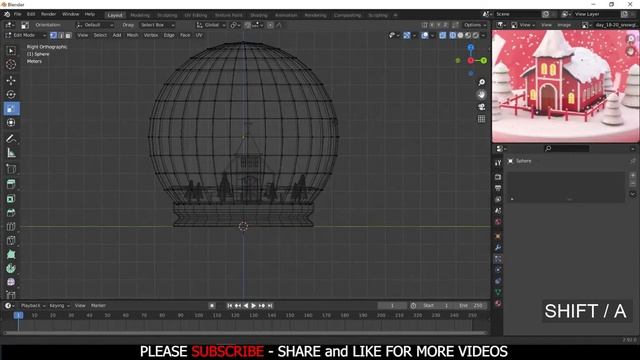Screen dimensions: 640x360
Task: Select the Add Cube tool
Action: click(11, 169)
